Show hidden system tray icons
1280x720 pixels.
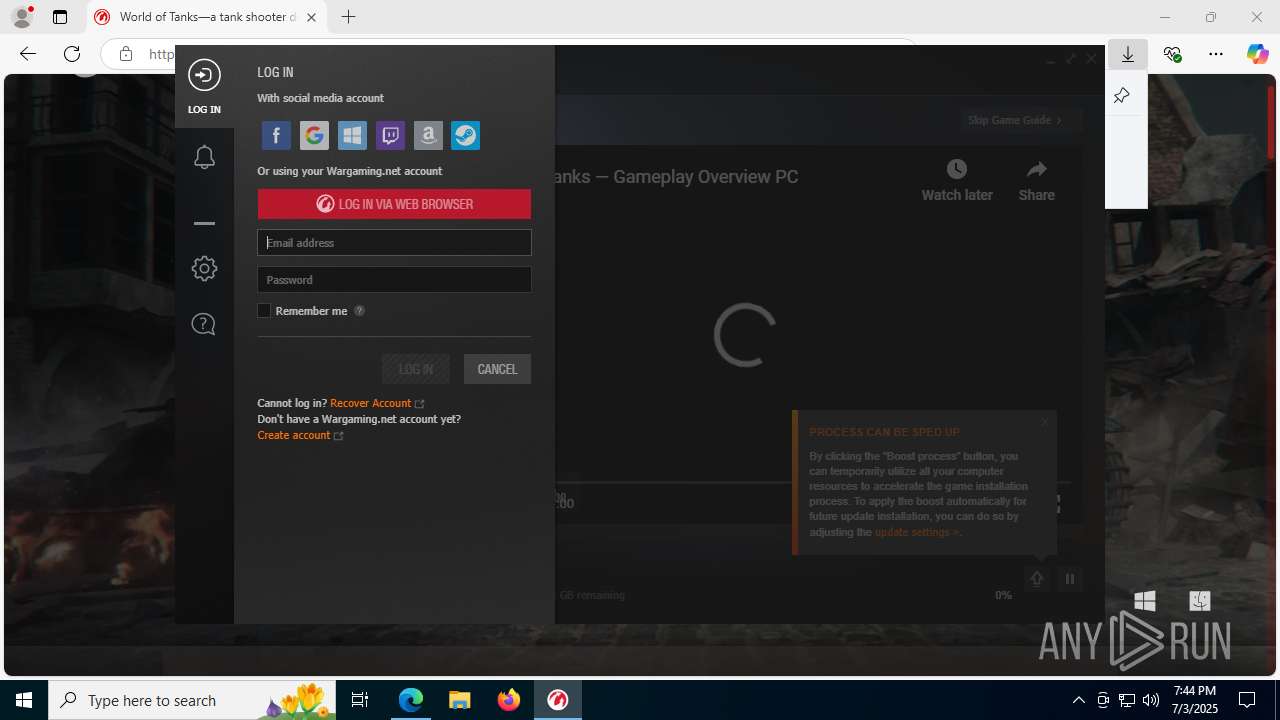[1078, 700]
